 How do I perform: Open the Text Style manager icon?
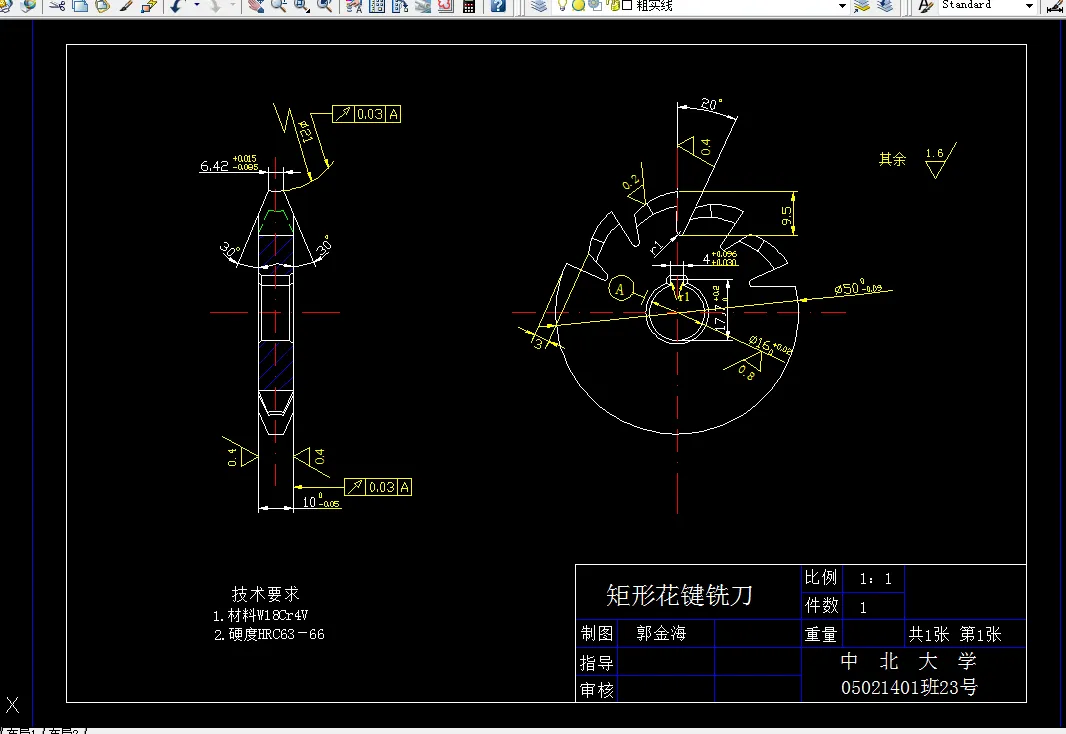pos(925,5)
